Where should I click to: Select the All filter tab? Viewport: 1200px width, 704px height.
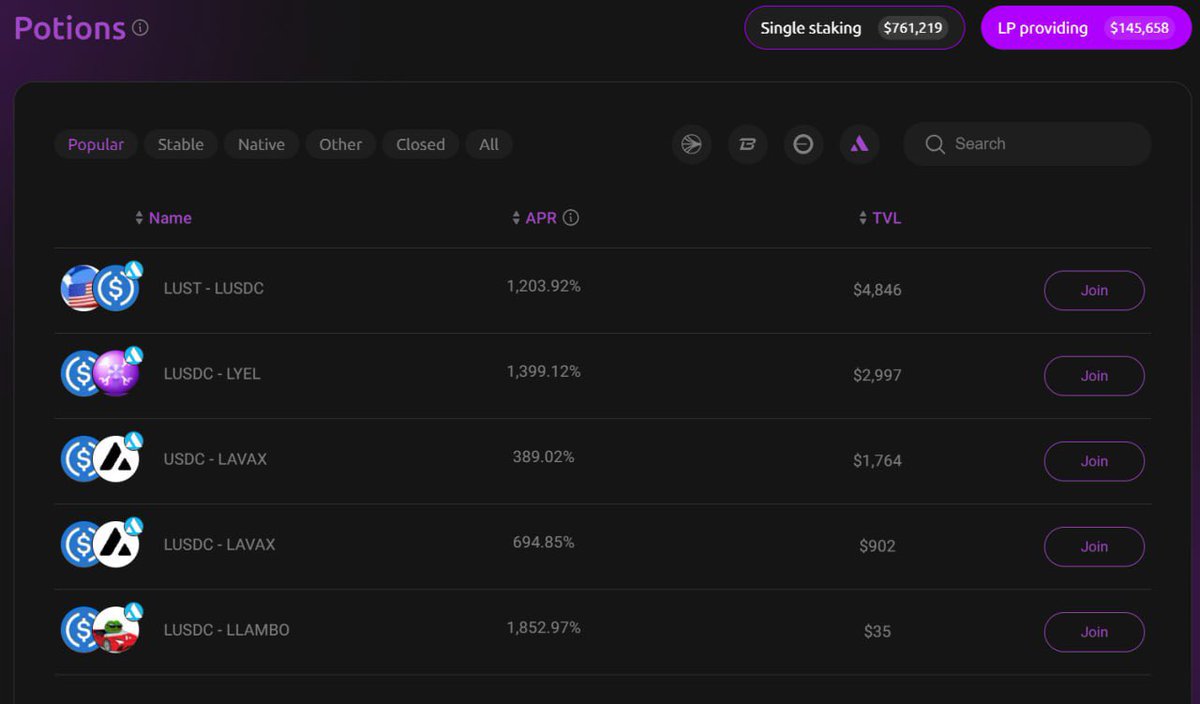click(489, 144)
